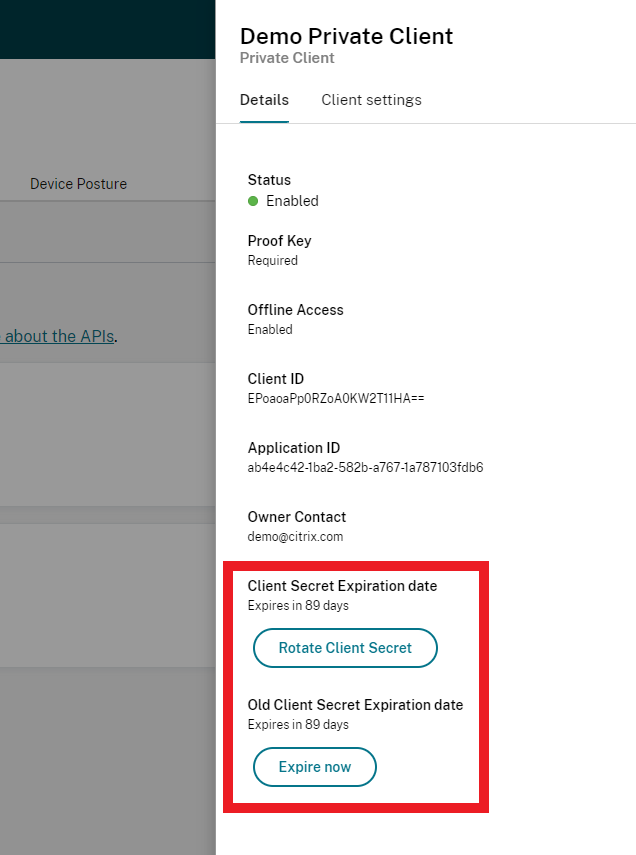Click the demo@citrix.com owner contact email

click(x=295, y=536)
